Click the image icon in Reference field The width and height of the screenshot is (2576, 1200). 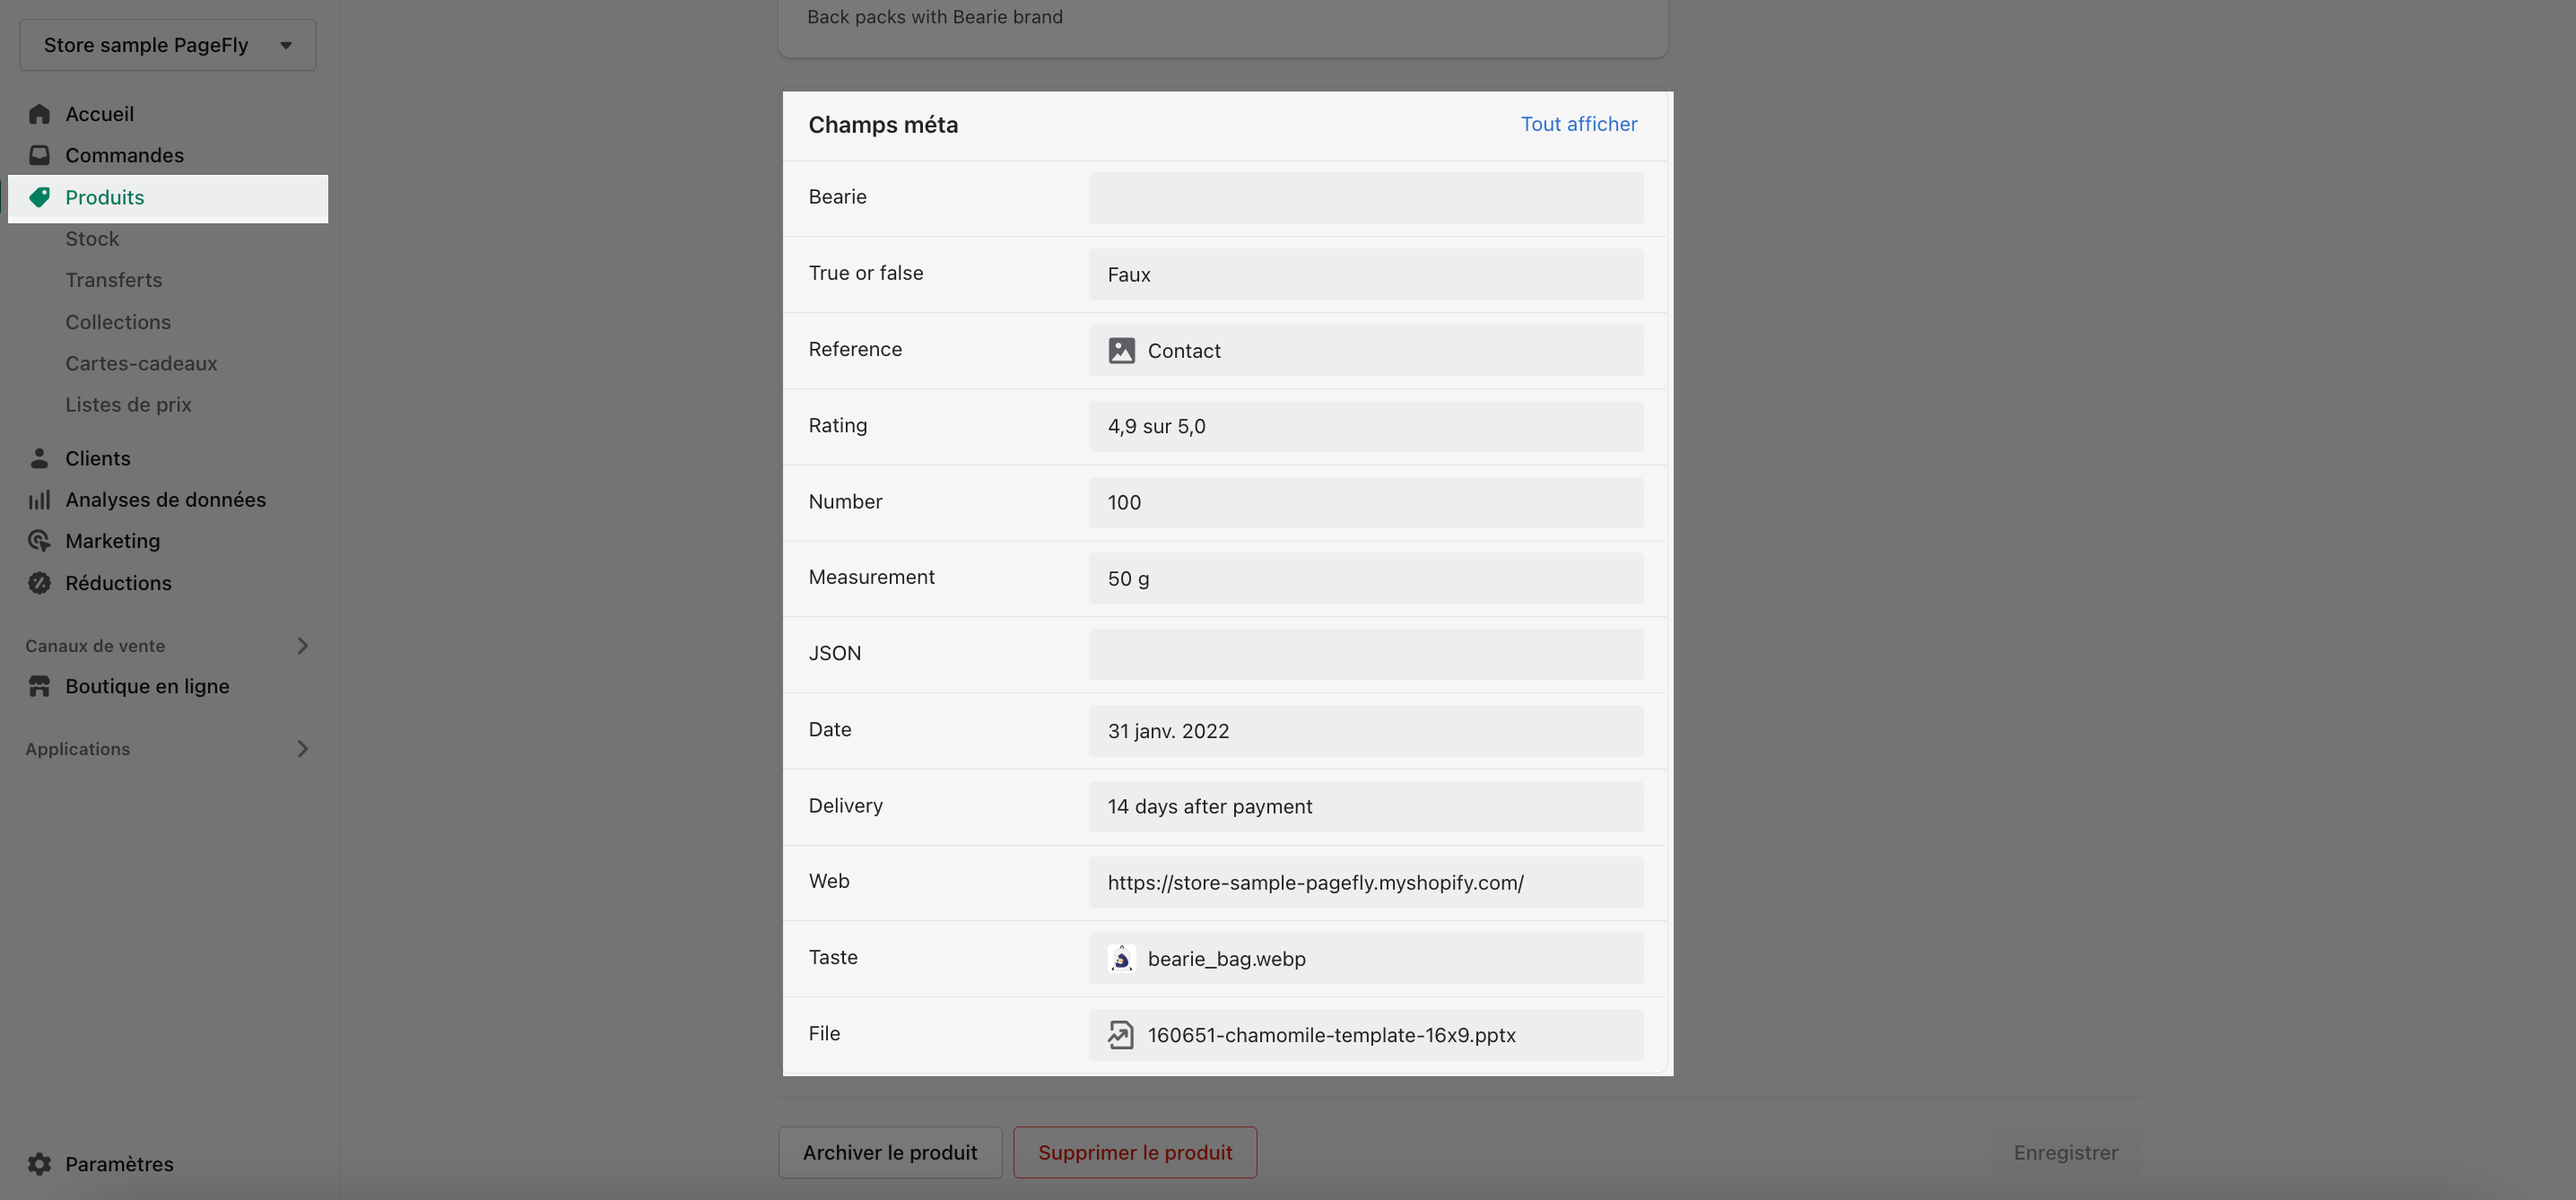1121,351
